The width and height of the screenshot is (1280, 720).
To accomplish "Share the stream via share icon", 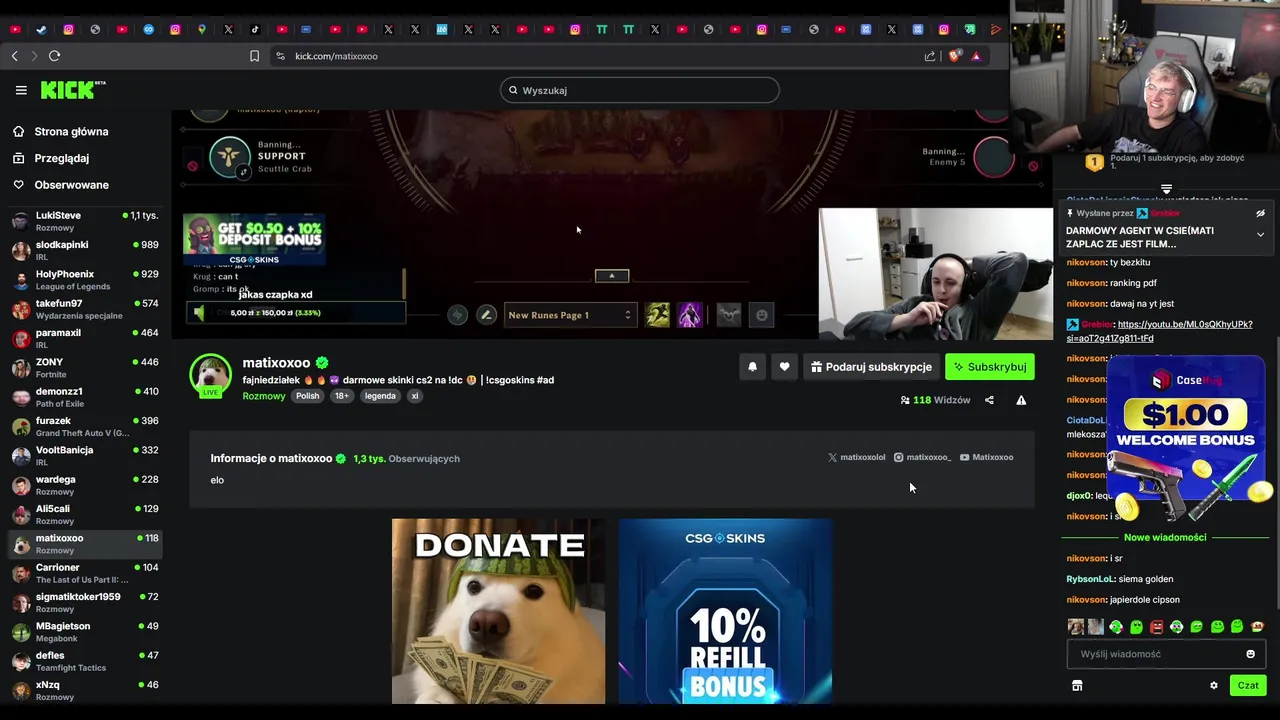I will pyautogui.click(x=989, y=400).
